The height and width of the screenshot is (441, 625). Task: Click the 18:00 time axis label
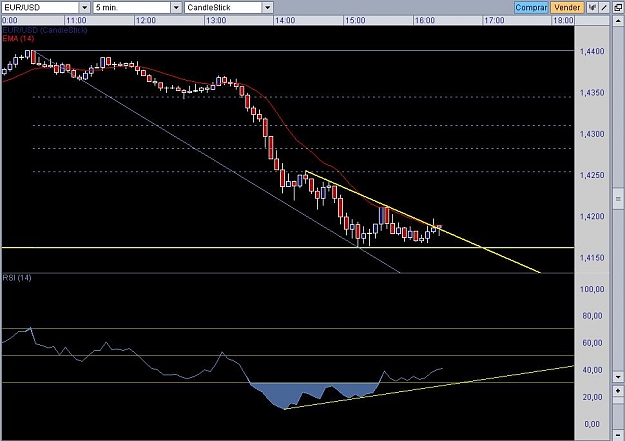coord(563,20)
